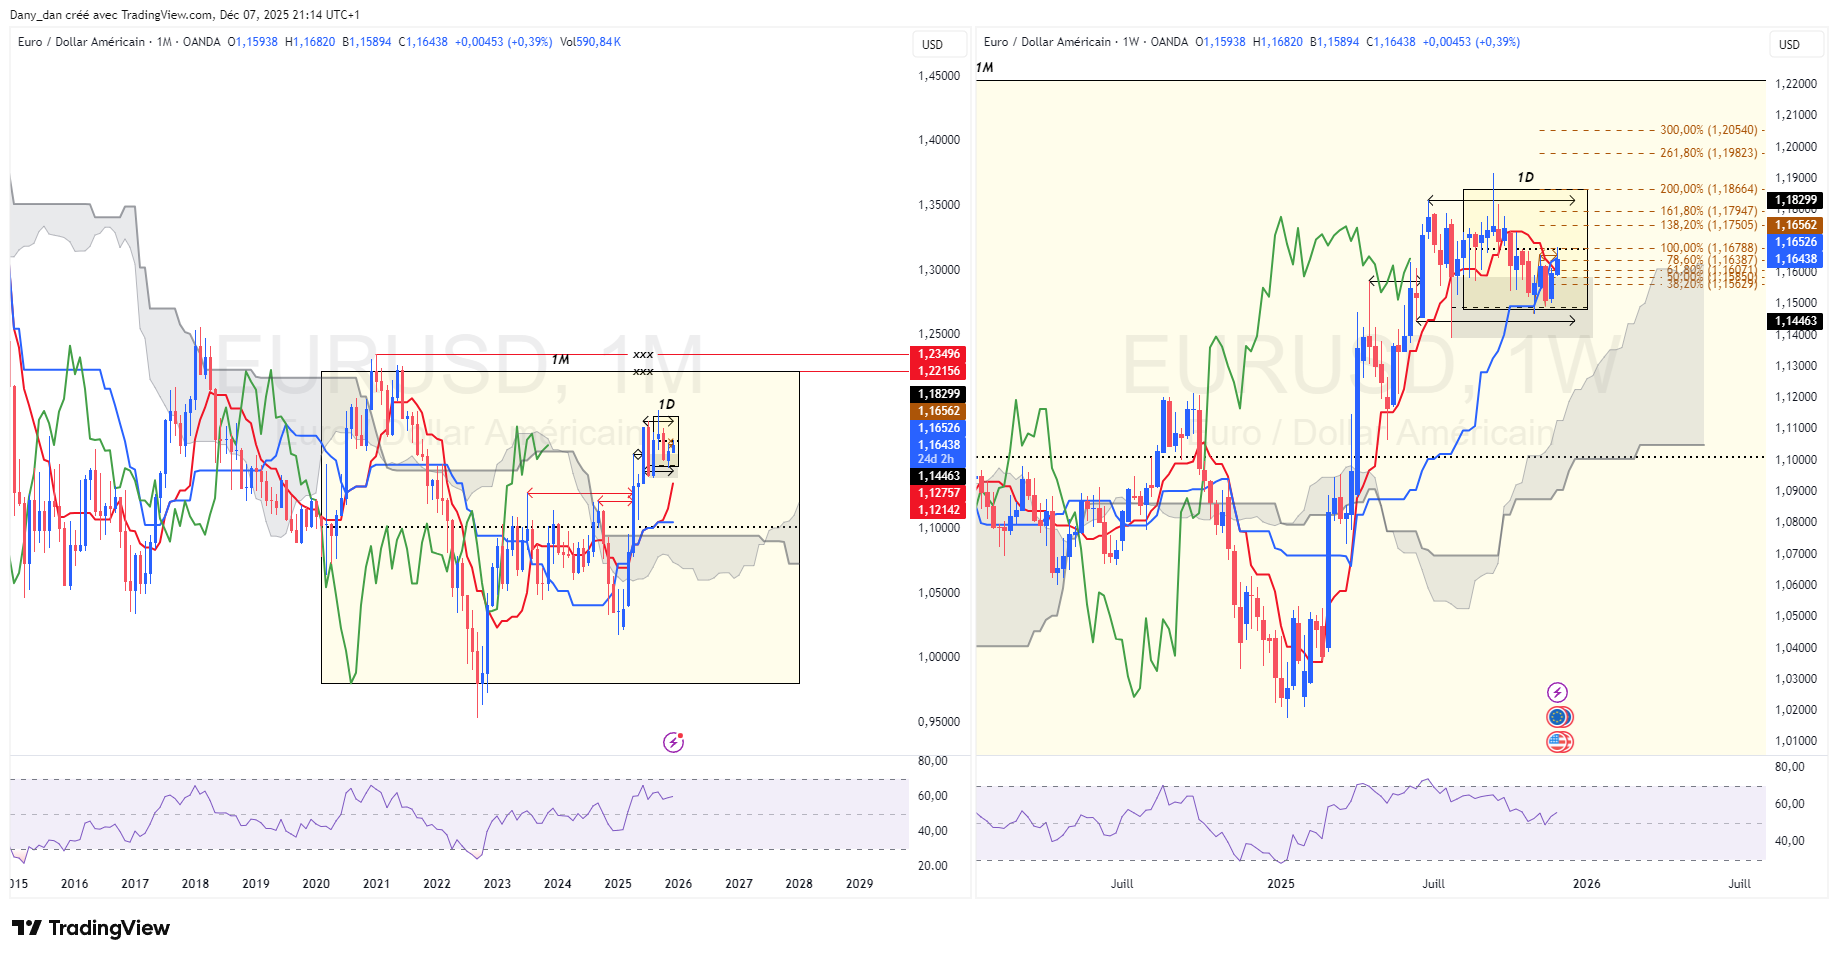Click the 1,22000 level on weekly price scale
The width and height of the screenshot is (1838, 958).
(x=1796, y=84)
